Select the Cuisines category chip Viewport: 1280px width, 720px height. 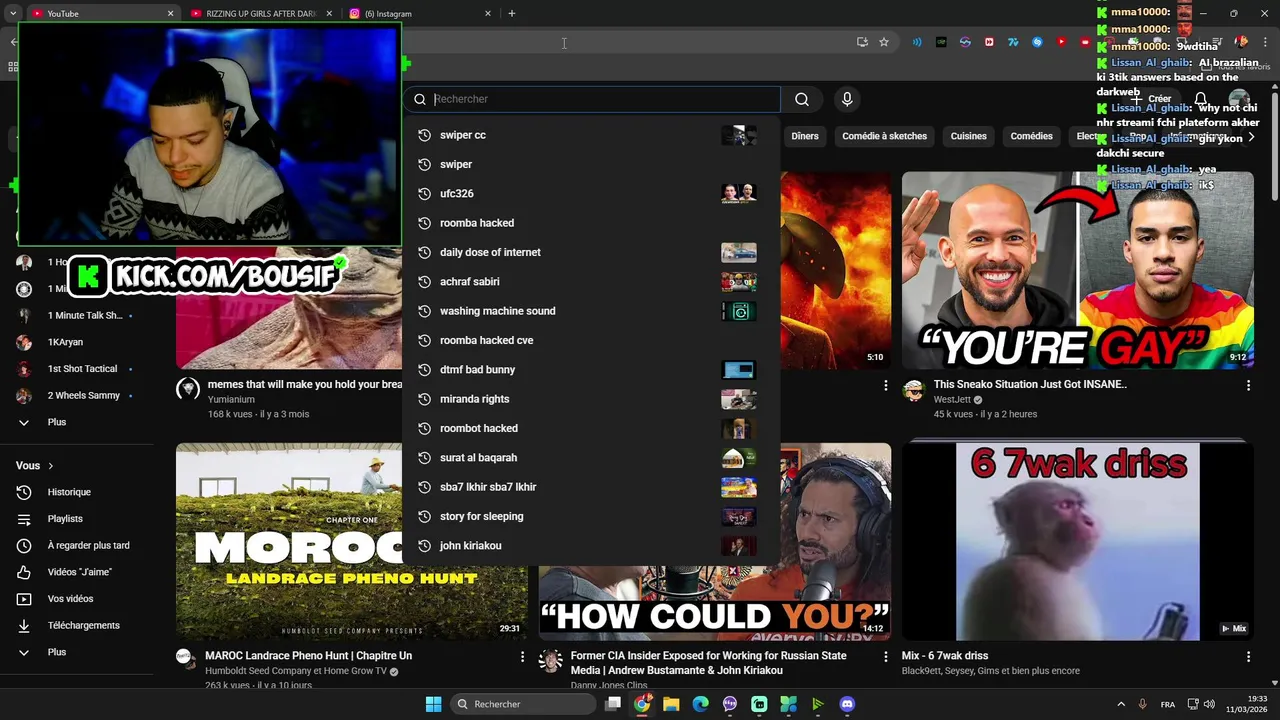[x=968, y=136]
